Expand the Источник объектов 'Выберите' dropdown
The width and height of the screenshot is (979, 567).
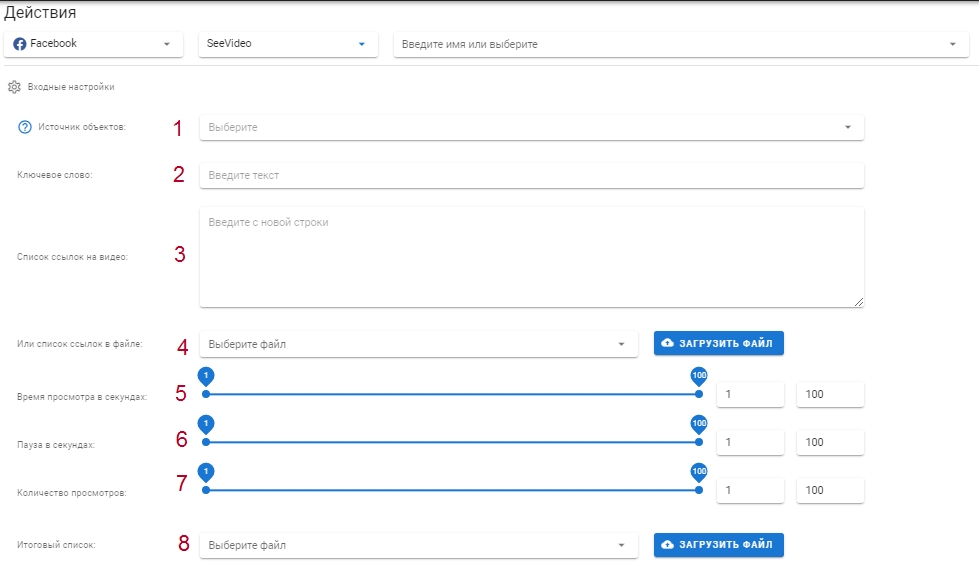point(531,127)
